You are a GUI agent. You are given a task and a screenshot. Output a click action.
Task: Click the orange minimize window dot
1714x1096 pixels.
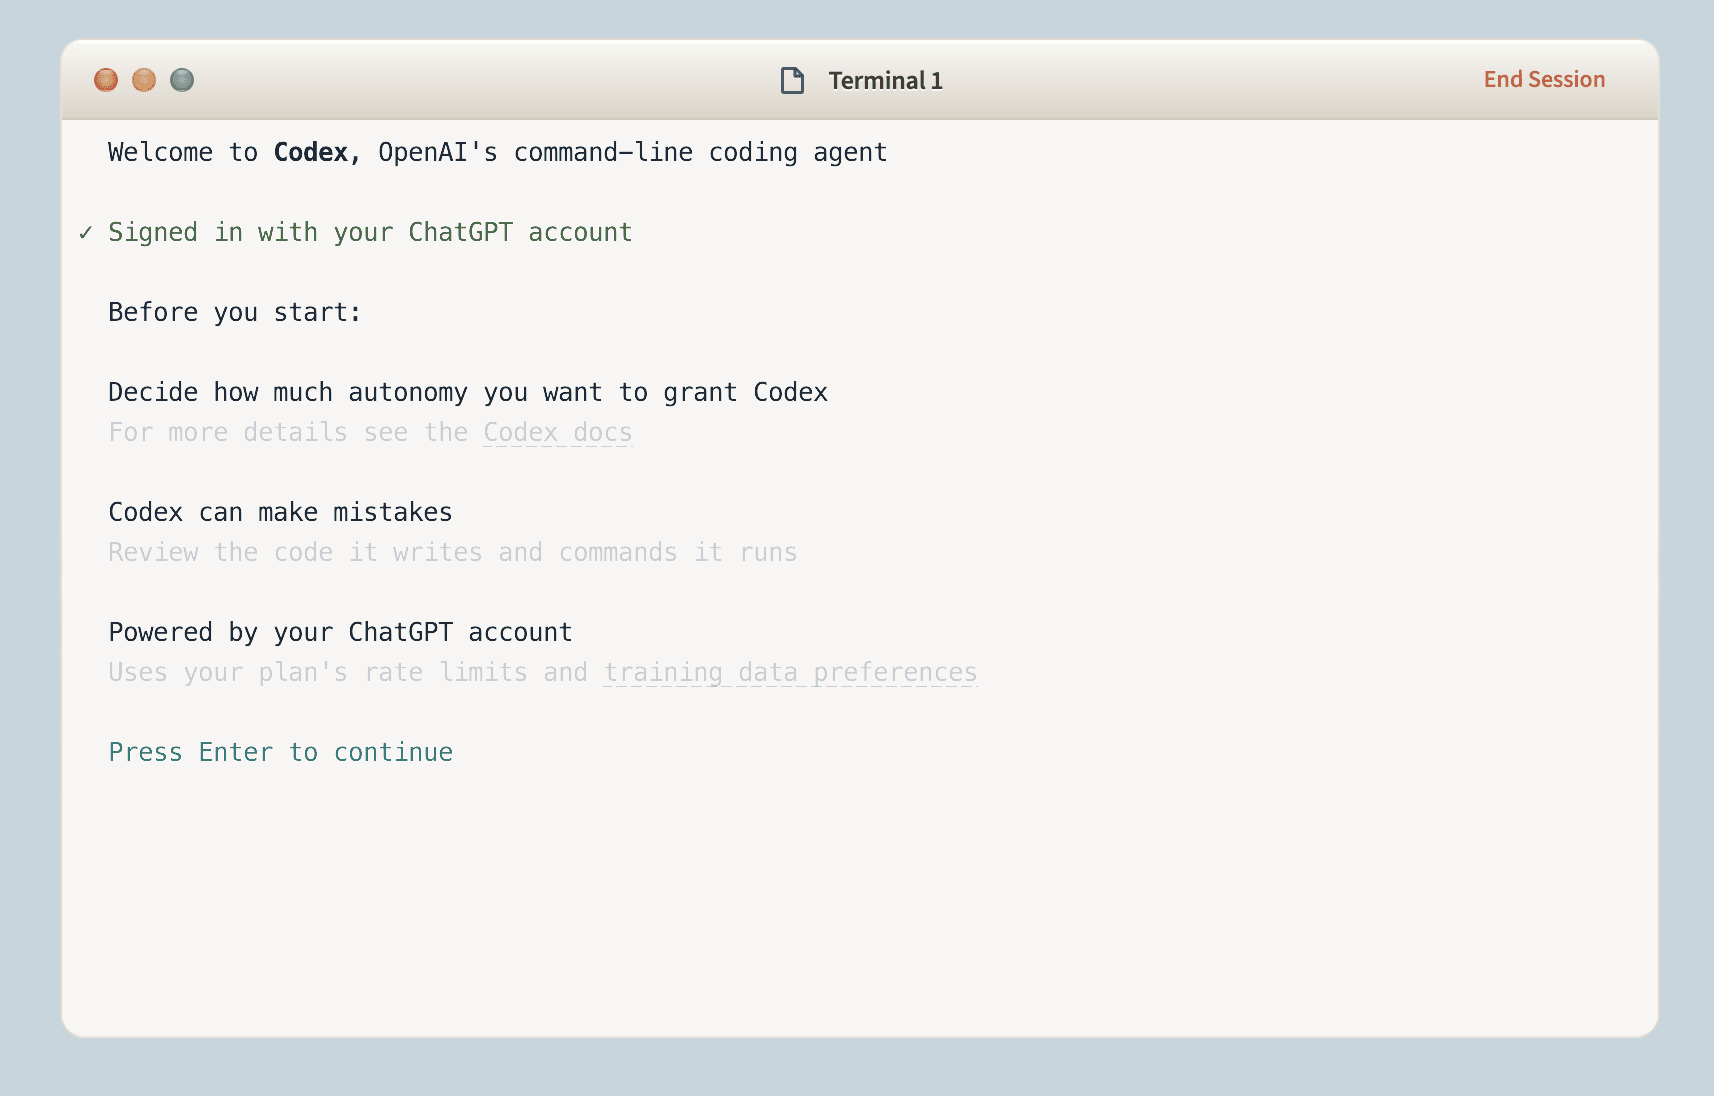[x=144, y=80]
